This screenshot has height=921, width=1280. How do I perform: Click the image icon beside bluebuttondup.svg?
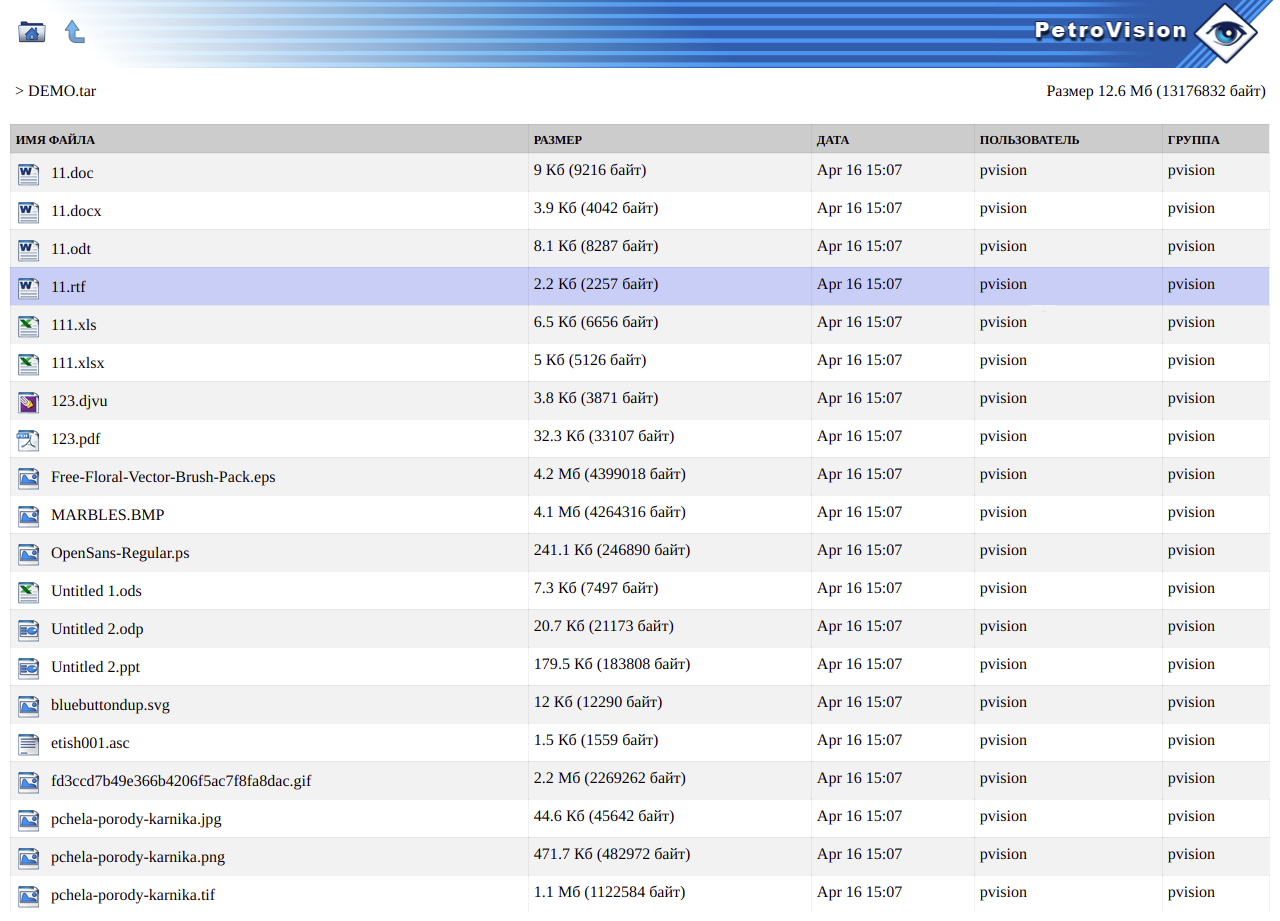coord(28,705)
